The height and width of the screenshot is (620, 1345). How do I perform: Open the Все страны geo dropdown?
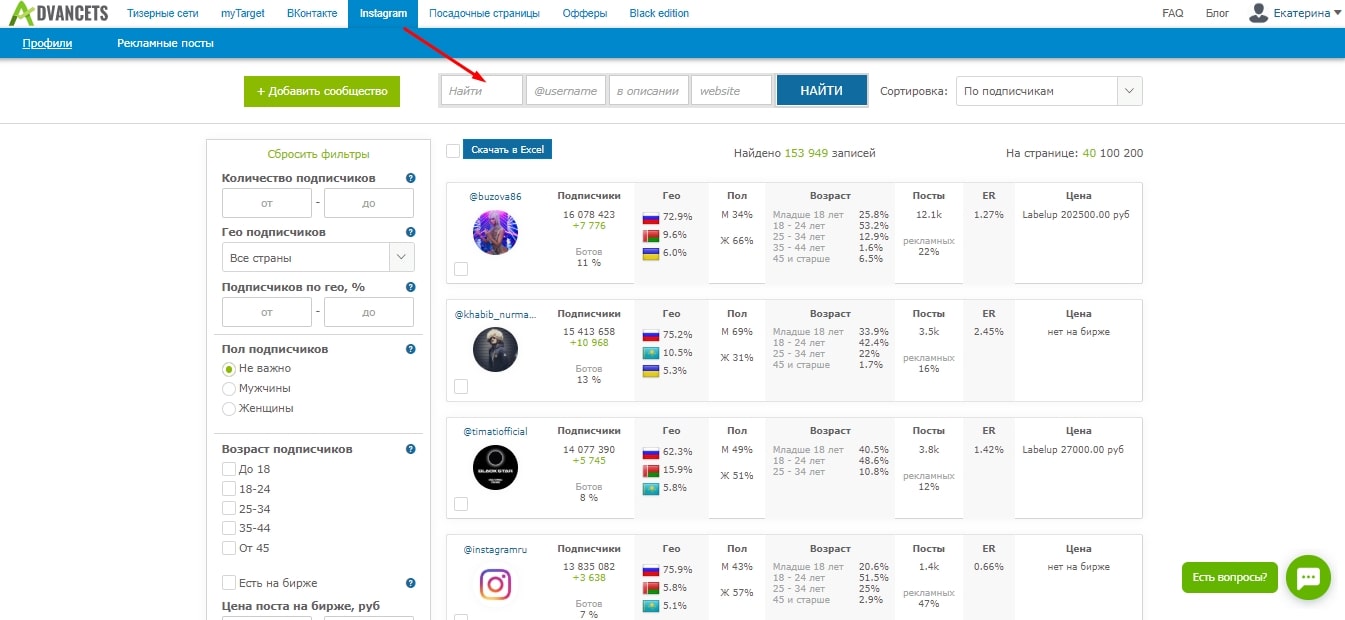click(x=318, y=258)
